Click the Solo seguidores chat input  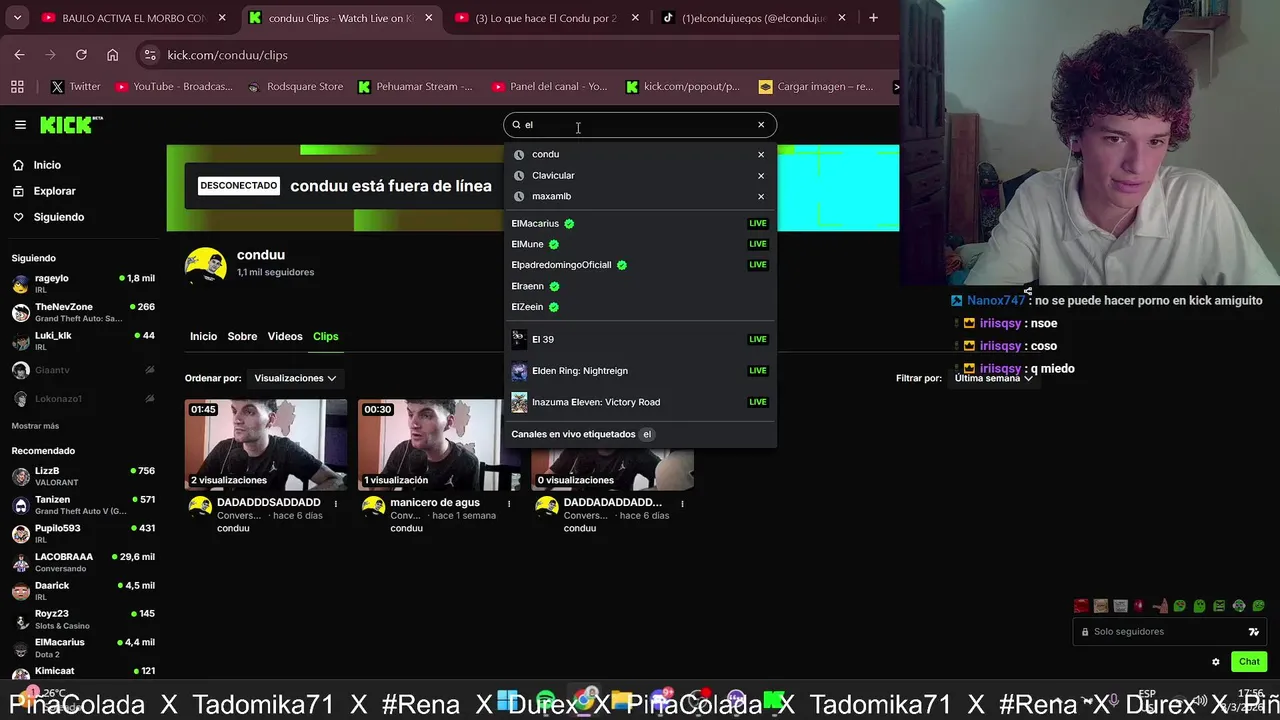coord(1170,632)
